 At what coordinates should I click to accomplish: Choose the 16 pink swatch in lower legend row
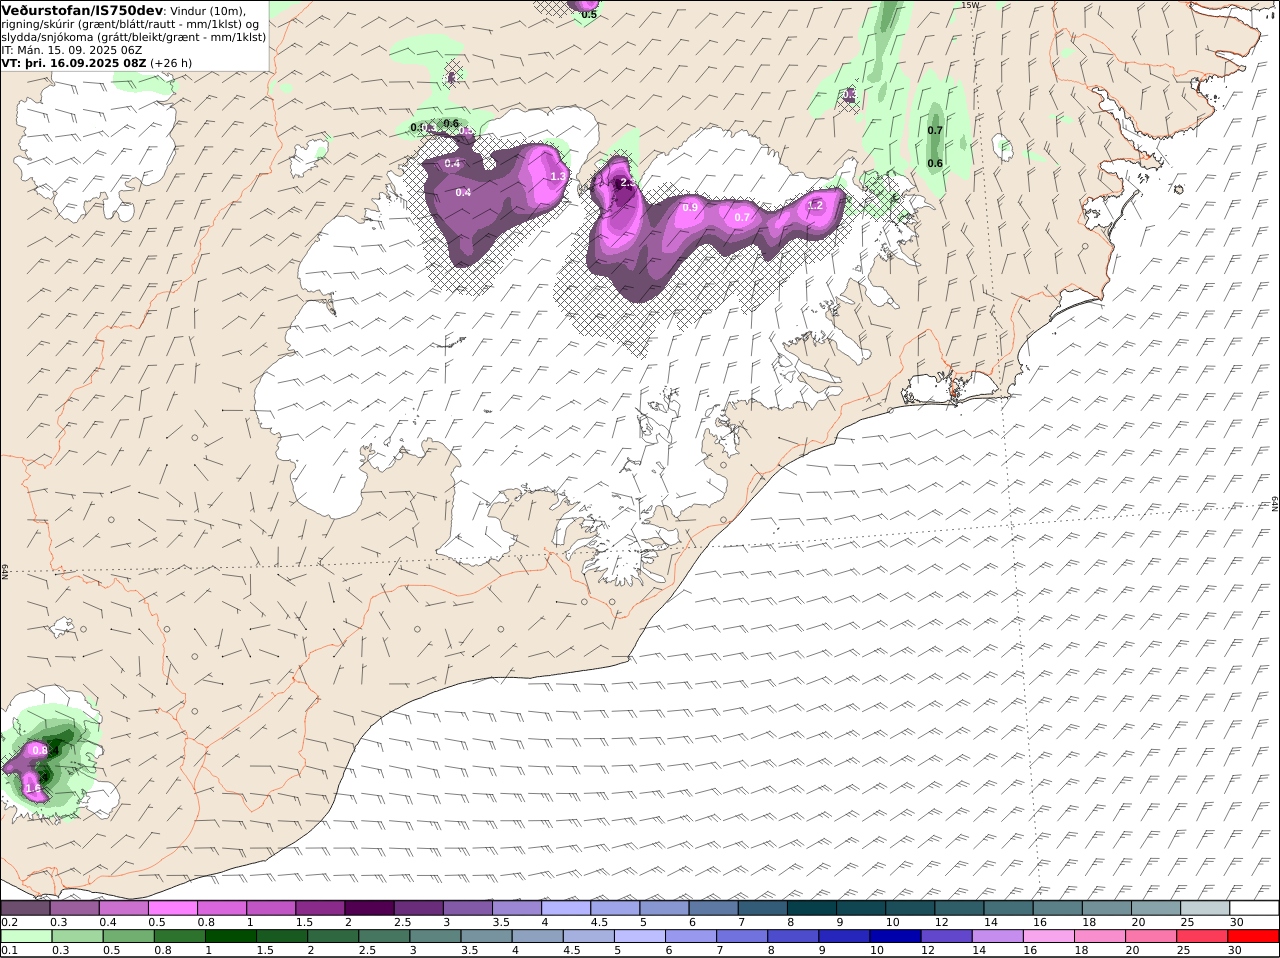[x=1048, y=937]
